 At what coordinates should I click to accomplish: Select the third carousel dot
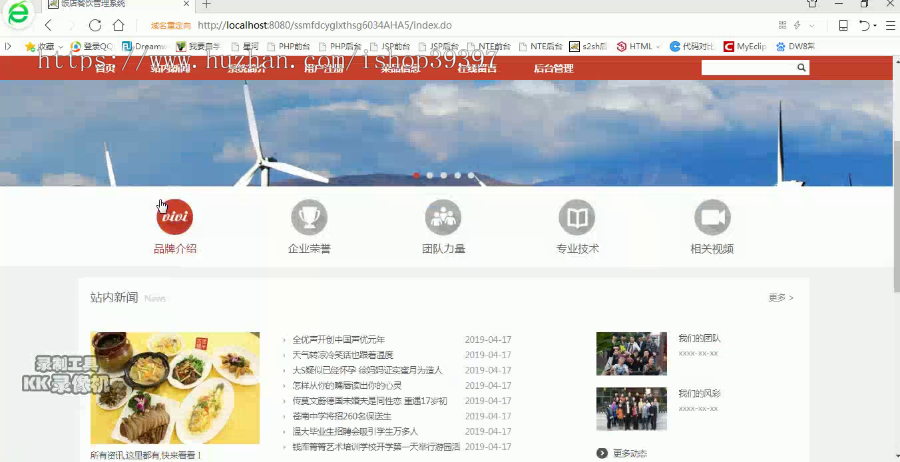(x=444, y=176)
